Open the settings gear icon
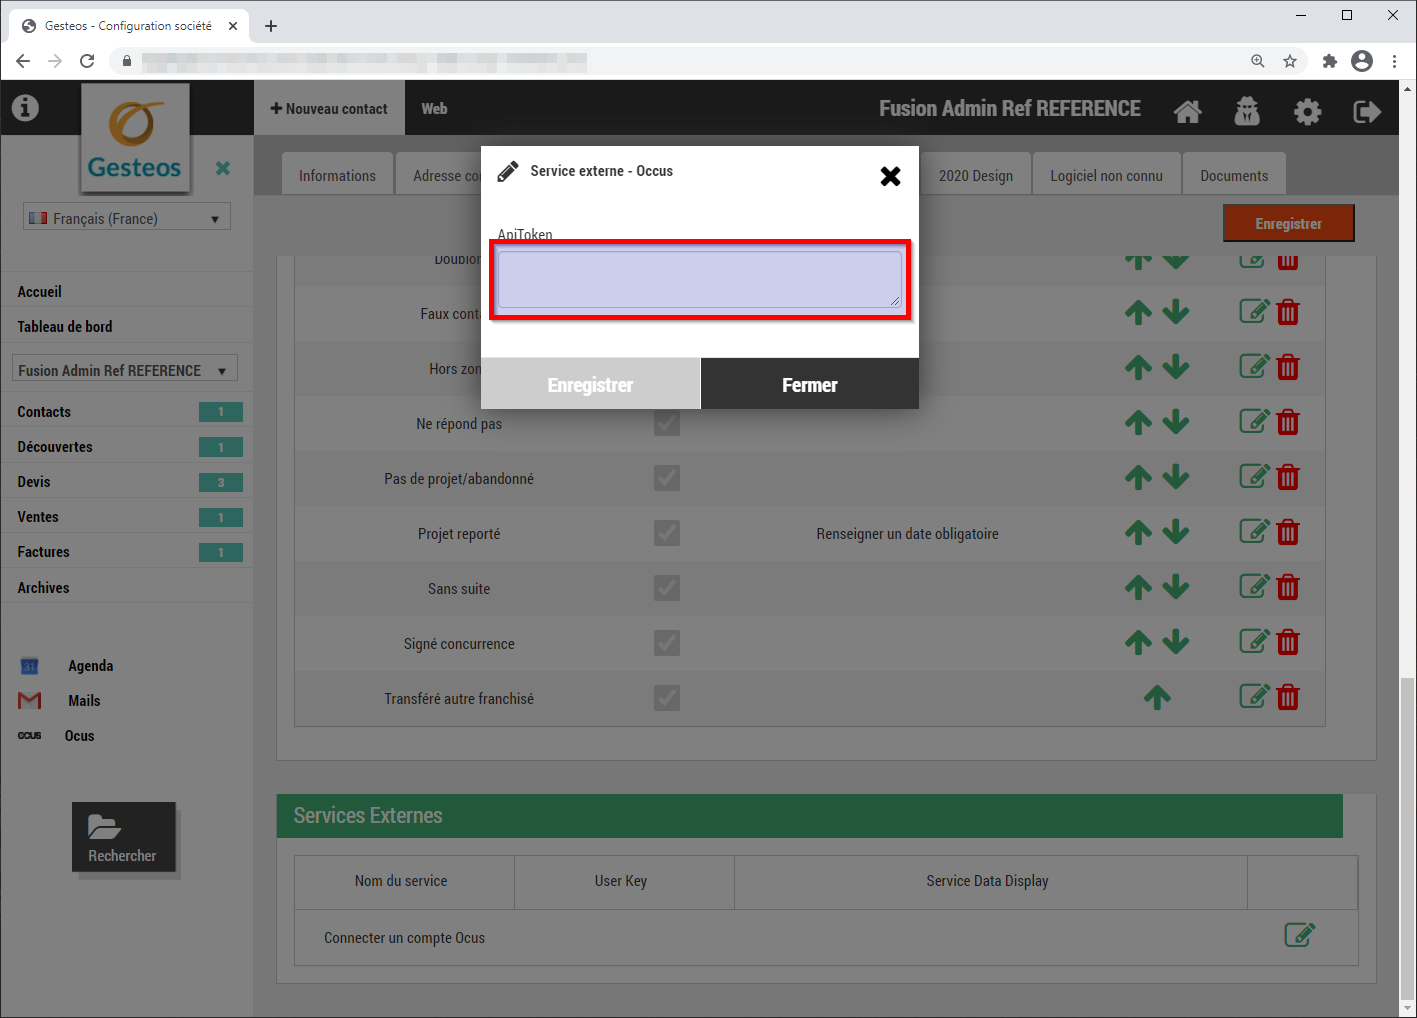 (1307, 111)
